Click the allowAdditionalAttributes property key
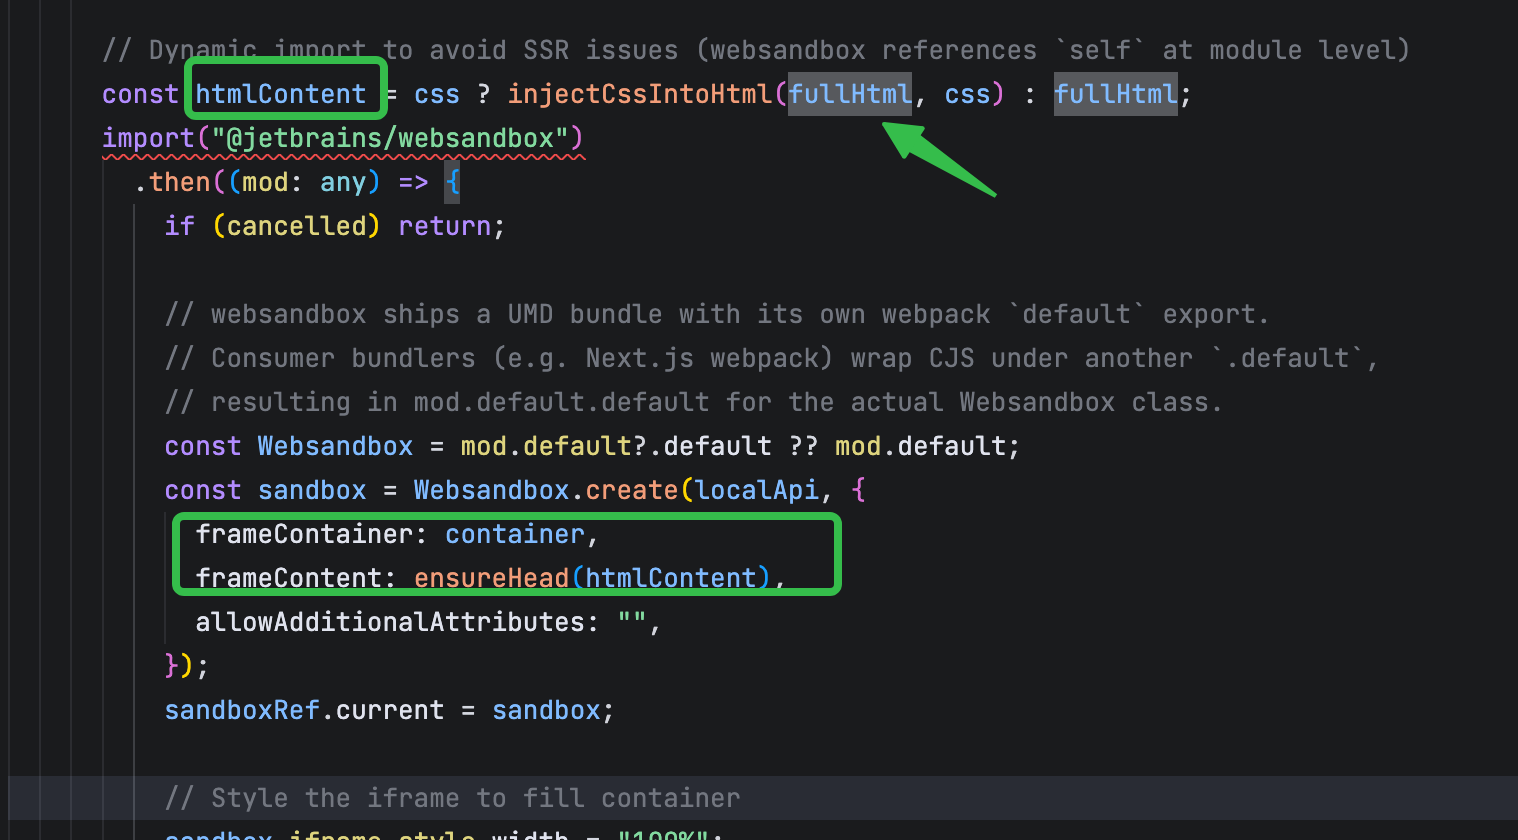Image resolution: width=1518 pixels, height=840 pixels. tap(390, 622)
